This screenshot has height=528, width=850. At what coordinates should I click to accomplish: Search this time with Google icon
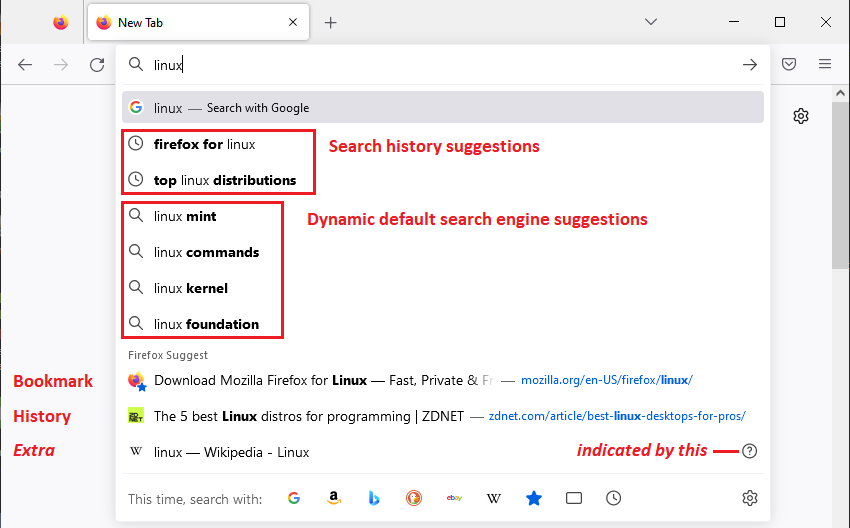pyautogui.click(x=294, y=498)
